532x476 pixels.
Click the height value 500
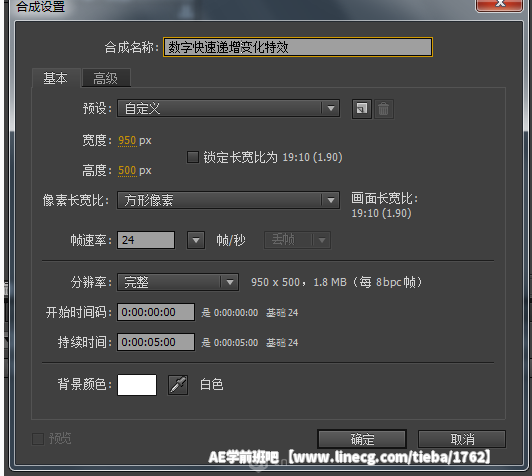click(x=127, y=170)
